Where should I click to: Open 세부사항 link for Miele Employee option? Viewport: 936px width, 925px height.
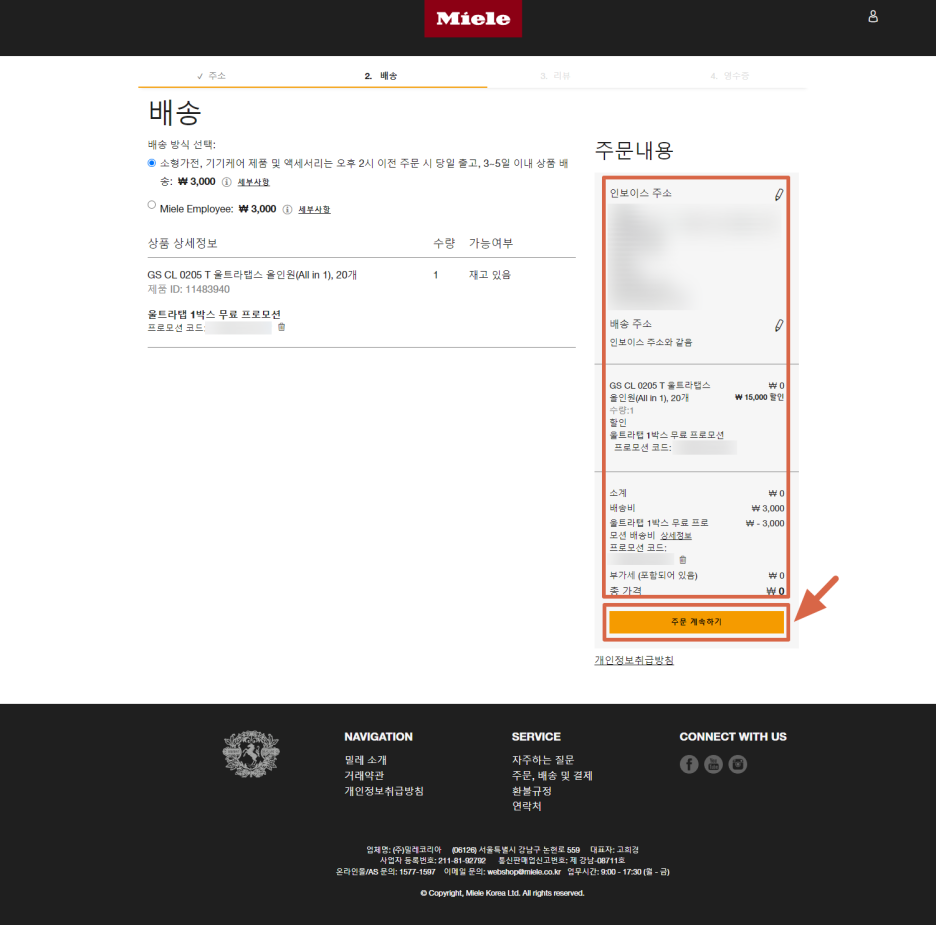pyautogui.click(x=314, y=209)
